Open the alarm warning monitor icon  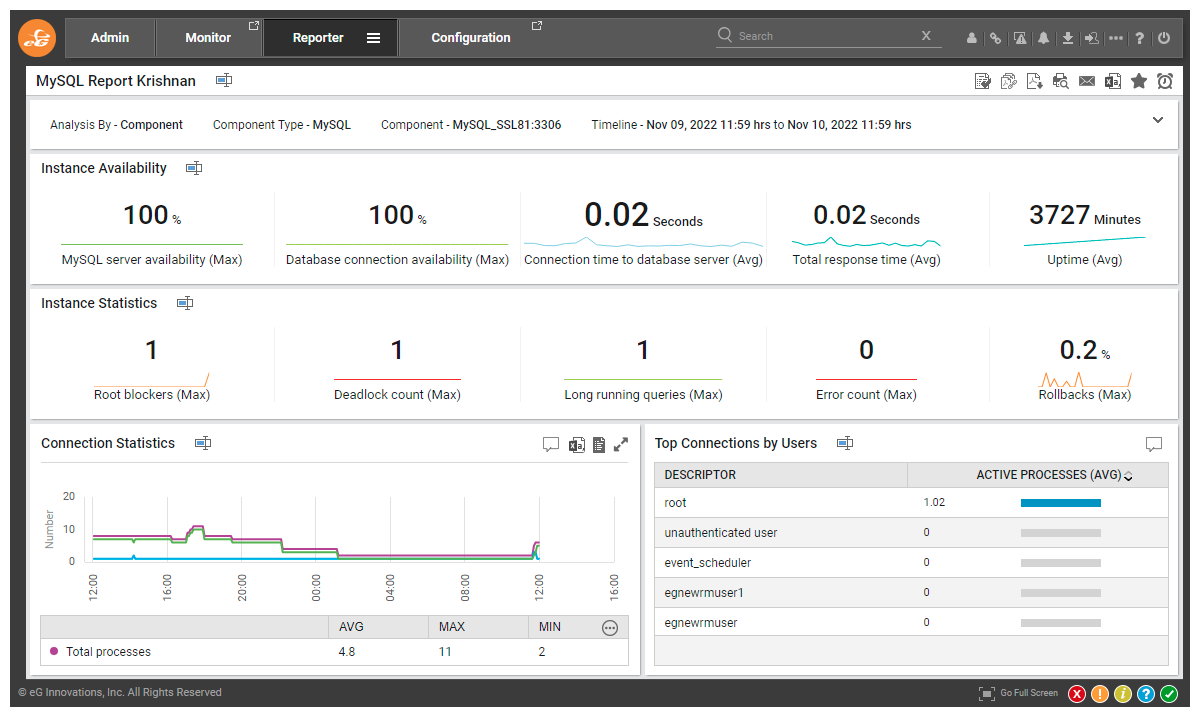coord(1020,38)
